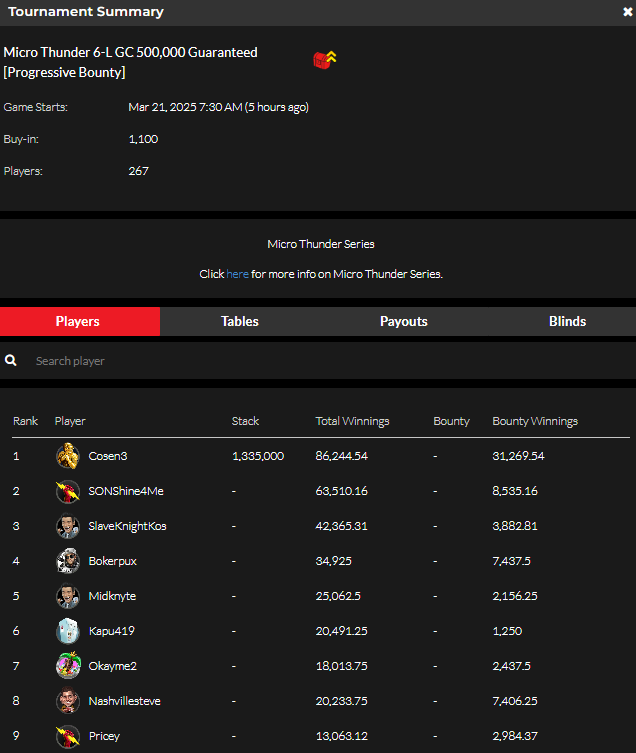
Task: Select player name Kapu419
Action: pyautogui.click(x=112, y=631)
